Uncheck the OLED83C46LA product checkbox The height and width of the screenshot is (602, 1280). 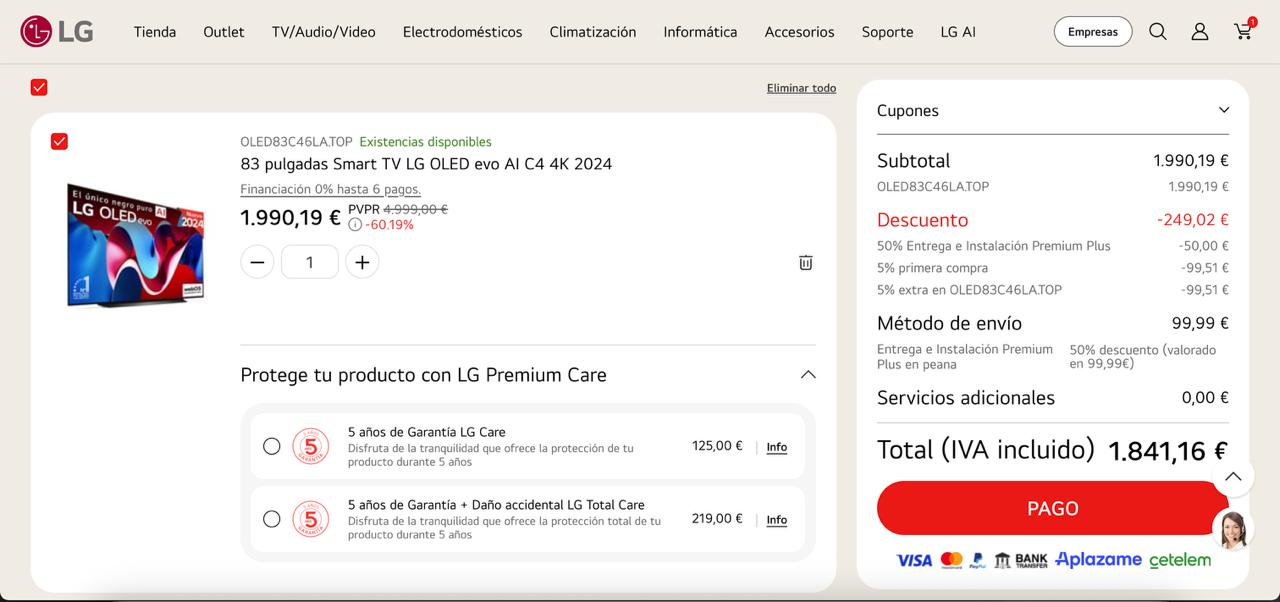pyautogui.click(x=59, y=141)
